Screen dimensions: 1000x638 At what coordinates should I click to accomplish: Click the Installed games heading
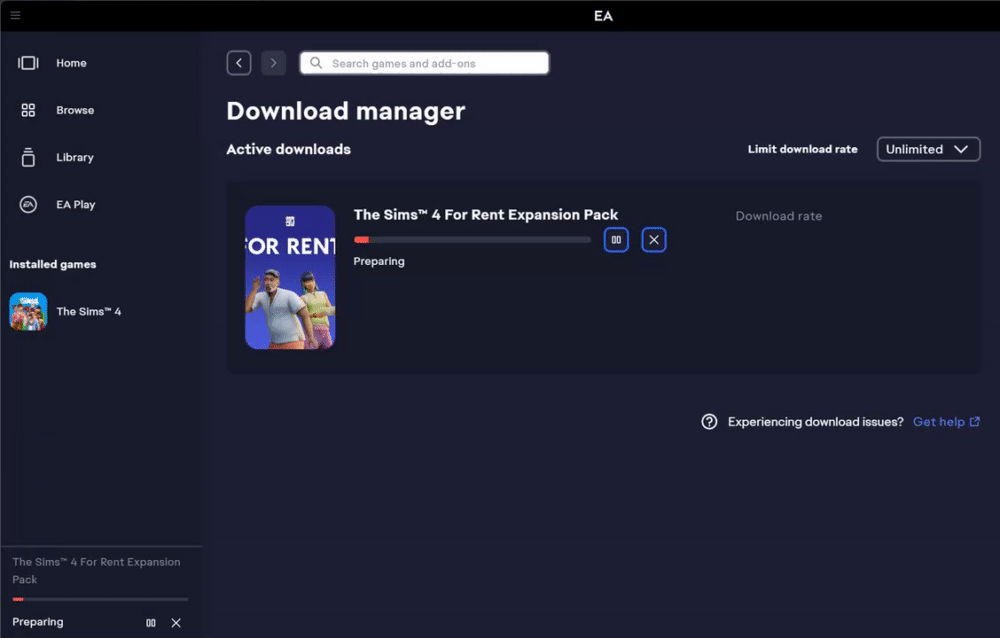coord(53,264)
